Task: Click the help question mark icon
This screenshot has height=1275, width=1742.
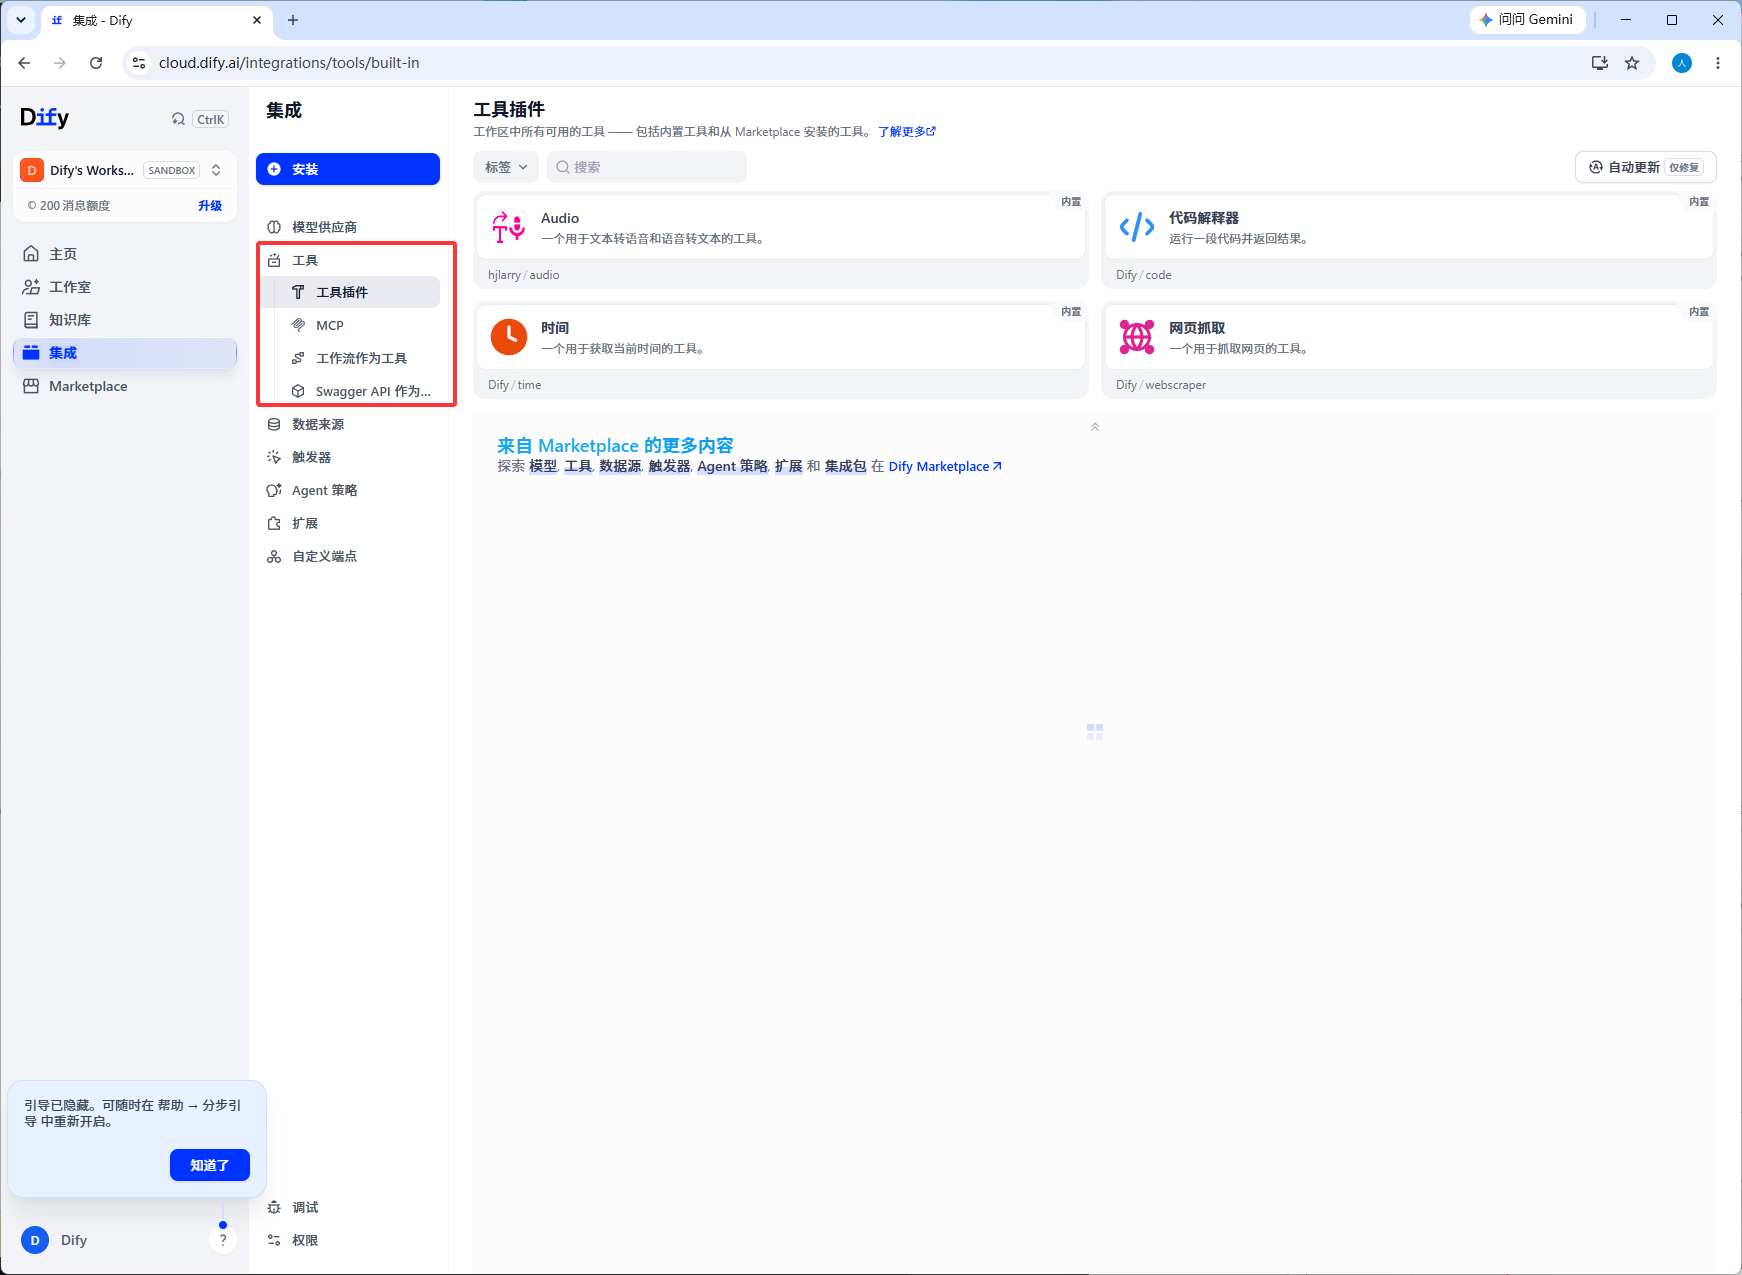Action: (223, 1240)
